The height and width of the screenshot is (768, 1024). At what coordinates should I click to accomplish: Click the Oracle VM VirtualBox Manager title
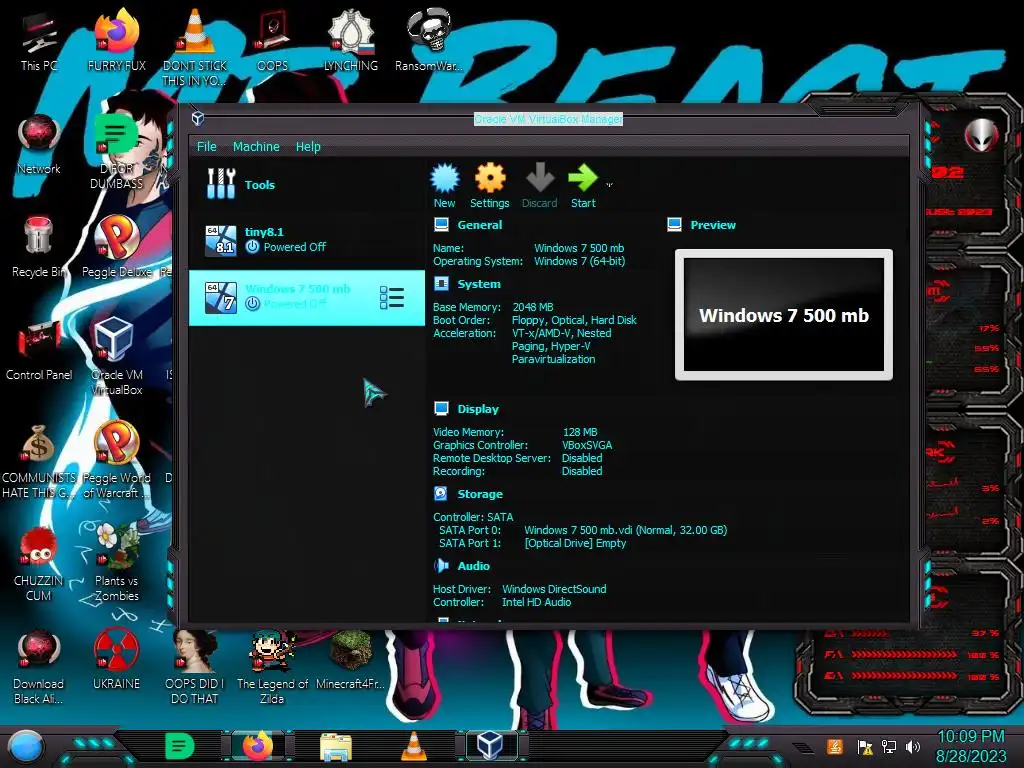click(x=548, y=119)
